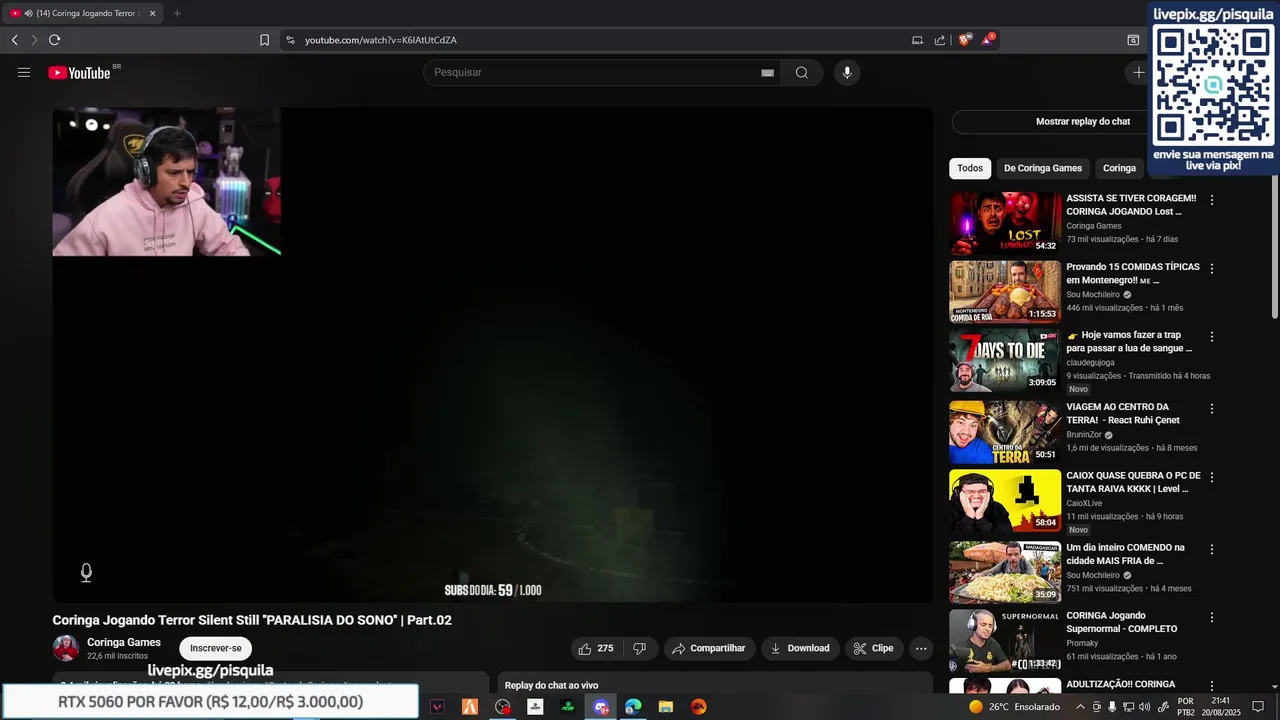Open Provando 15 COMIDAS TÍPICAS video
The image size is (1280, 720).
pyautogui.click(x=1005, y=291)
